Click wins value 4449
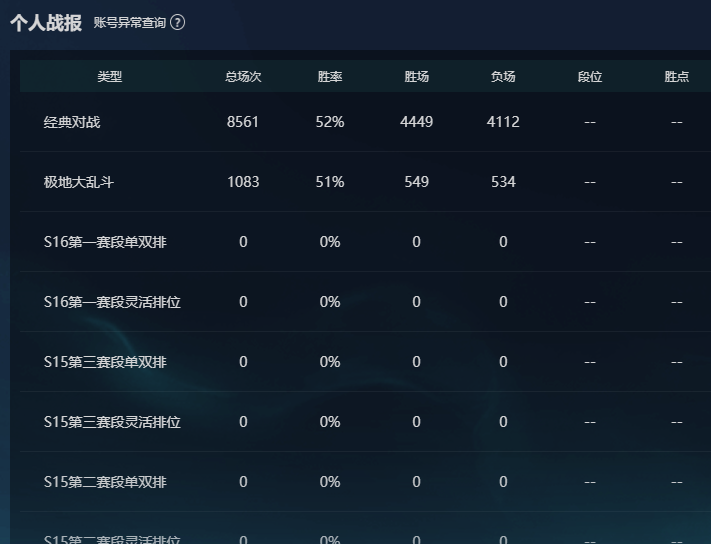Image resolution: width=711 pixels, height=544 pixels. 416,121
